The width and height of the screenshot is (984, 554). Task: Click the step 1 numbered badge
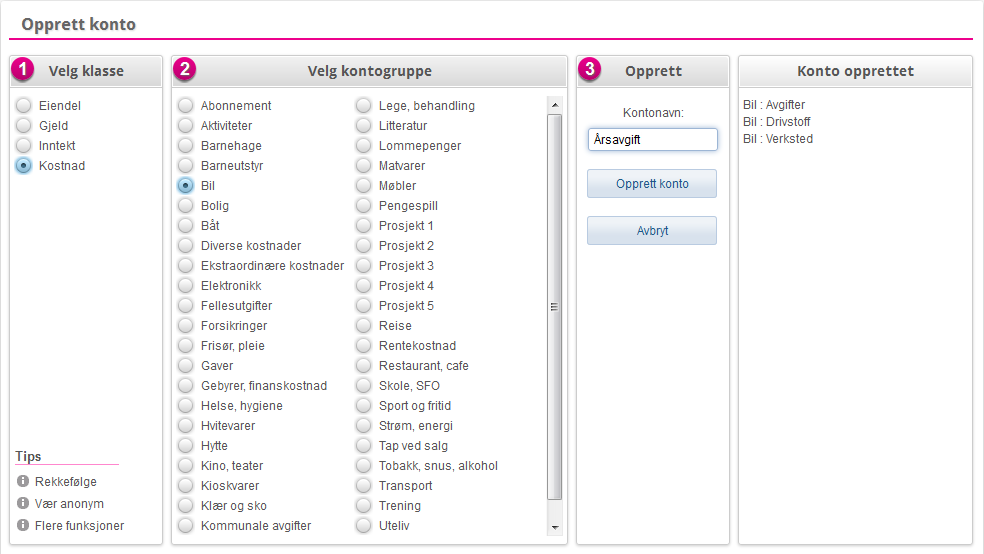point(23,69)
